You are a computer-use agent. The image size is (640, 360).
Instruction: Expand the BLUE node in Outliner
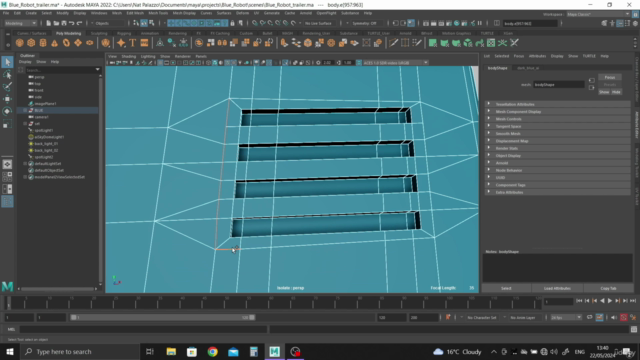pyautogui.click(x=25, y=110)
